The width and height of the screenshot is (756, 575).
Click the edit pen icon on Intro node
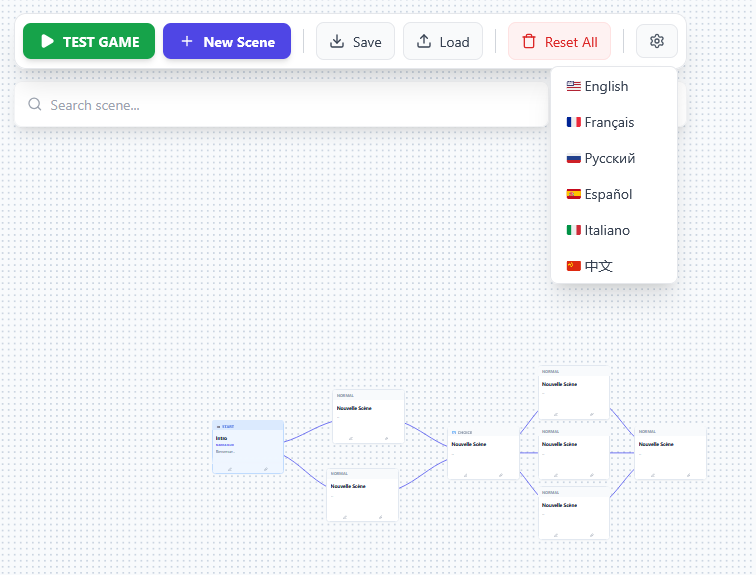pyautogui.click(x=230, y=469)
